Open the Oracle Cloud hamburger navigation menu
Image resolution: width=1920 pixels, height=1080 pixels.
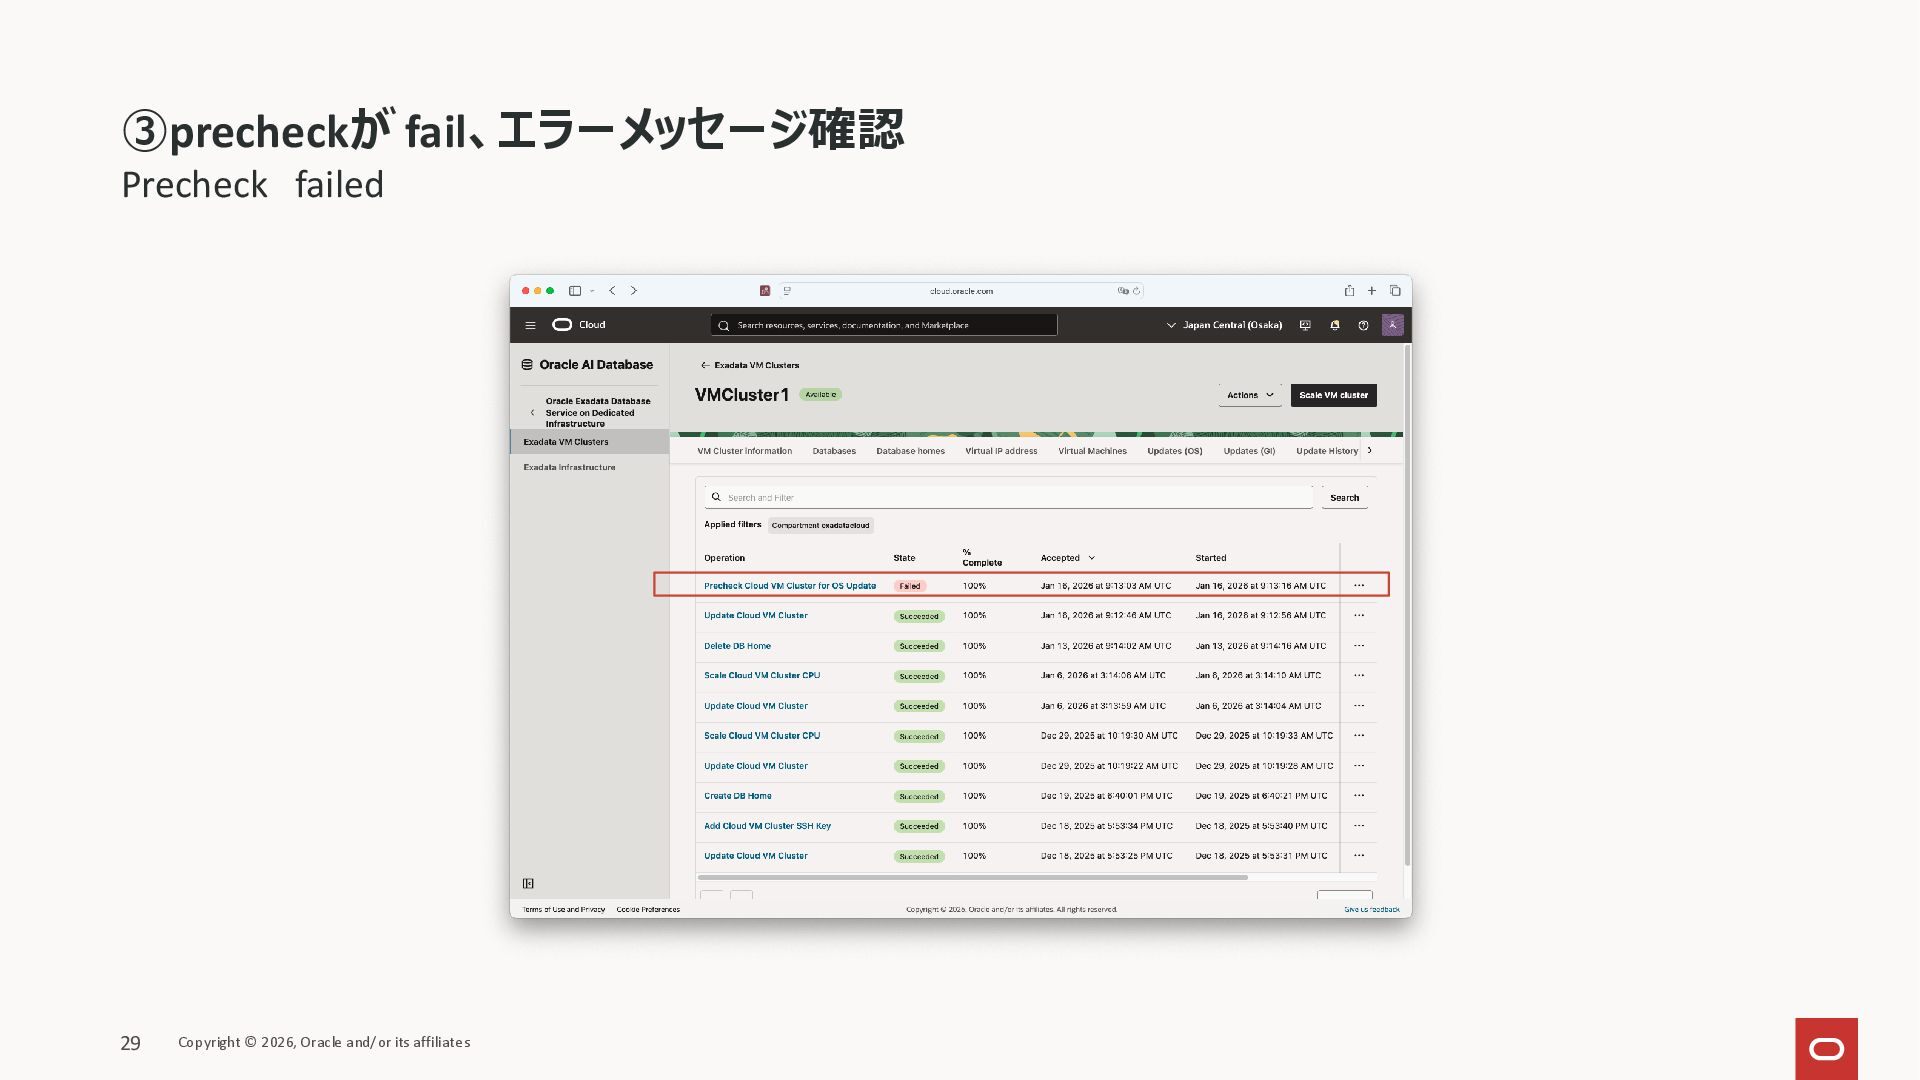coord(530,325)
